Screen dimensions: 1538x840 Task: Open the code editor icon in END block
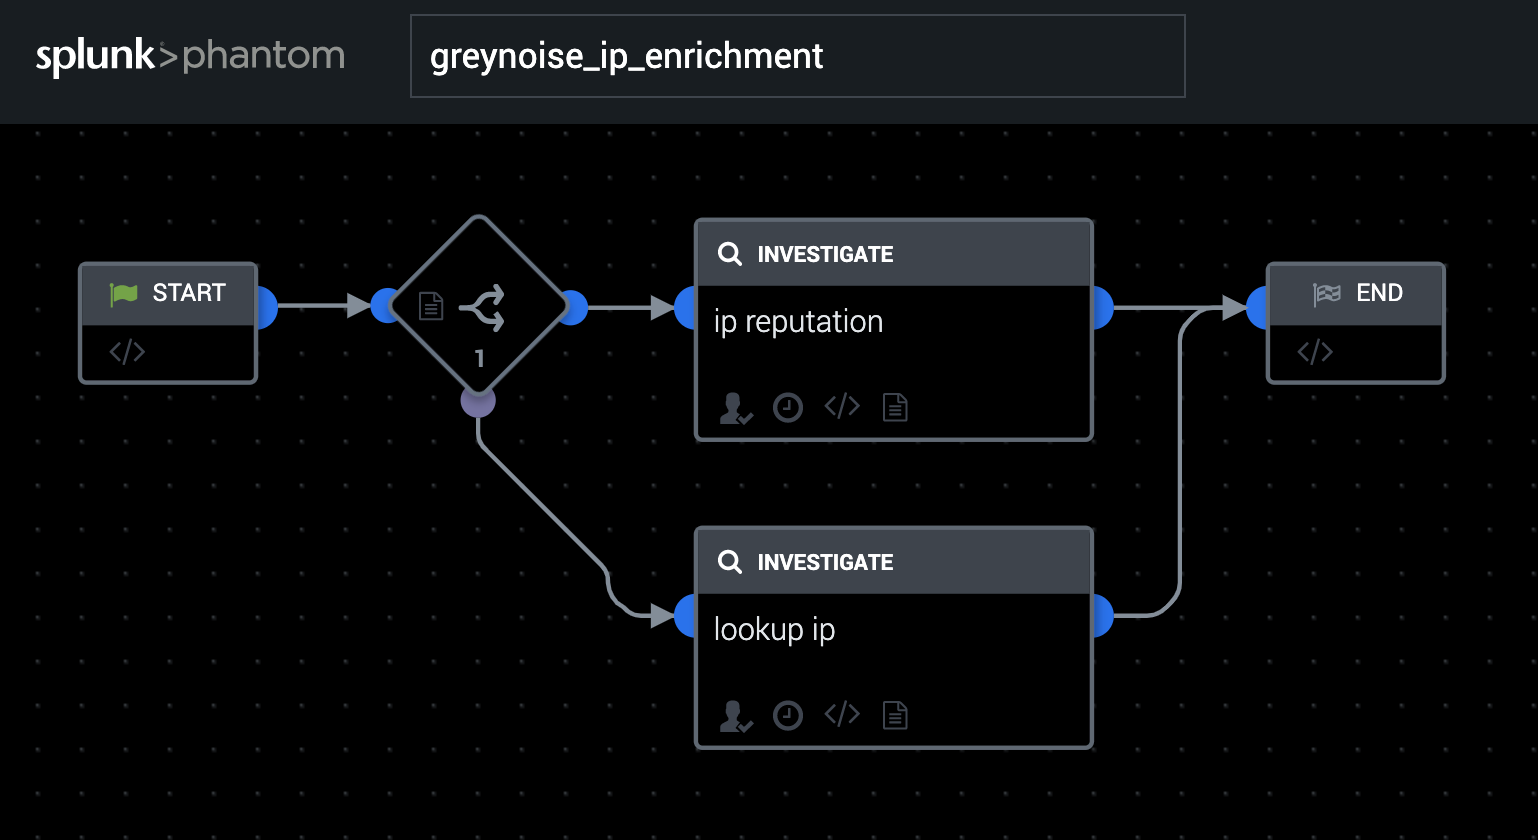pos(1315,352)
